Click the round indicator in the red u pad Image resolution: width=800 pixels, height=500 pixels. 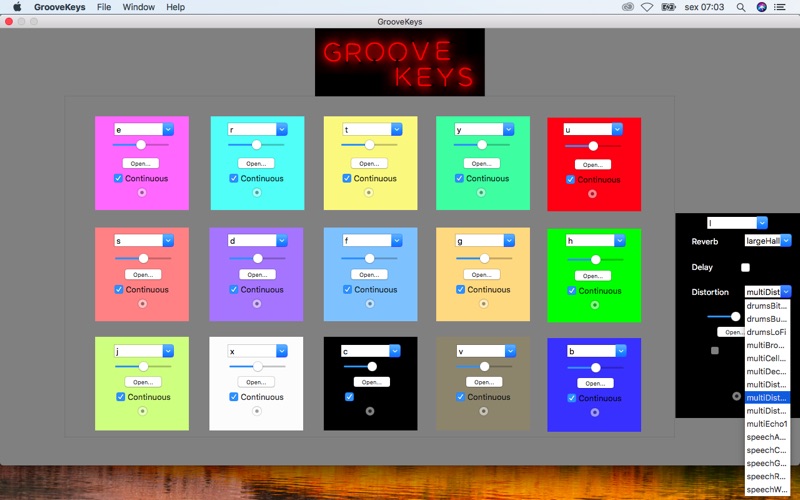592,193
